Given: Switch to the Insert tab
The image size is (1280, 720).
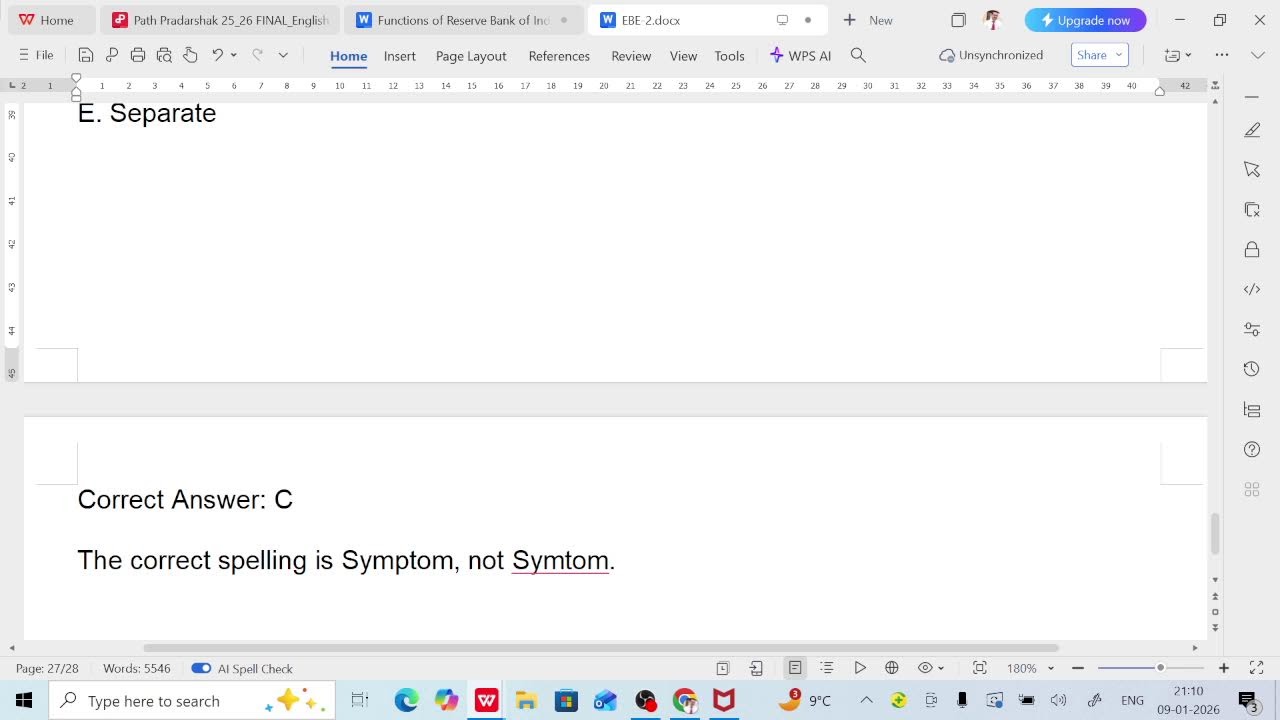Looking at the screenshot, I should click(400, 56).
